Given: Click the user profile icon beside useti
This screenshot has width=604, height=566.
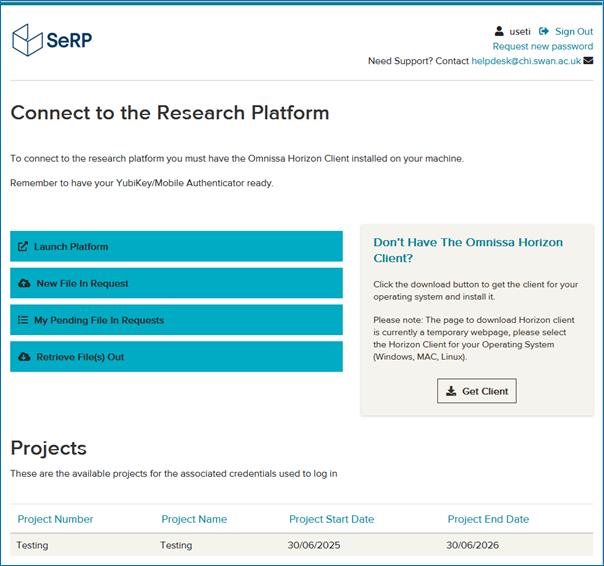Looking at the screenshot, I should (499, 31).
